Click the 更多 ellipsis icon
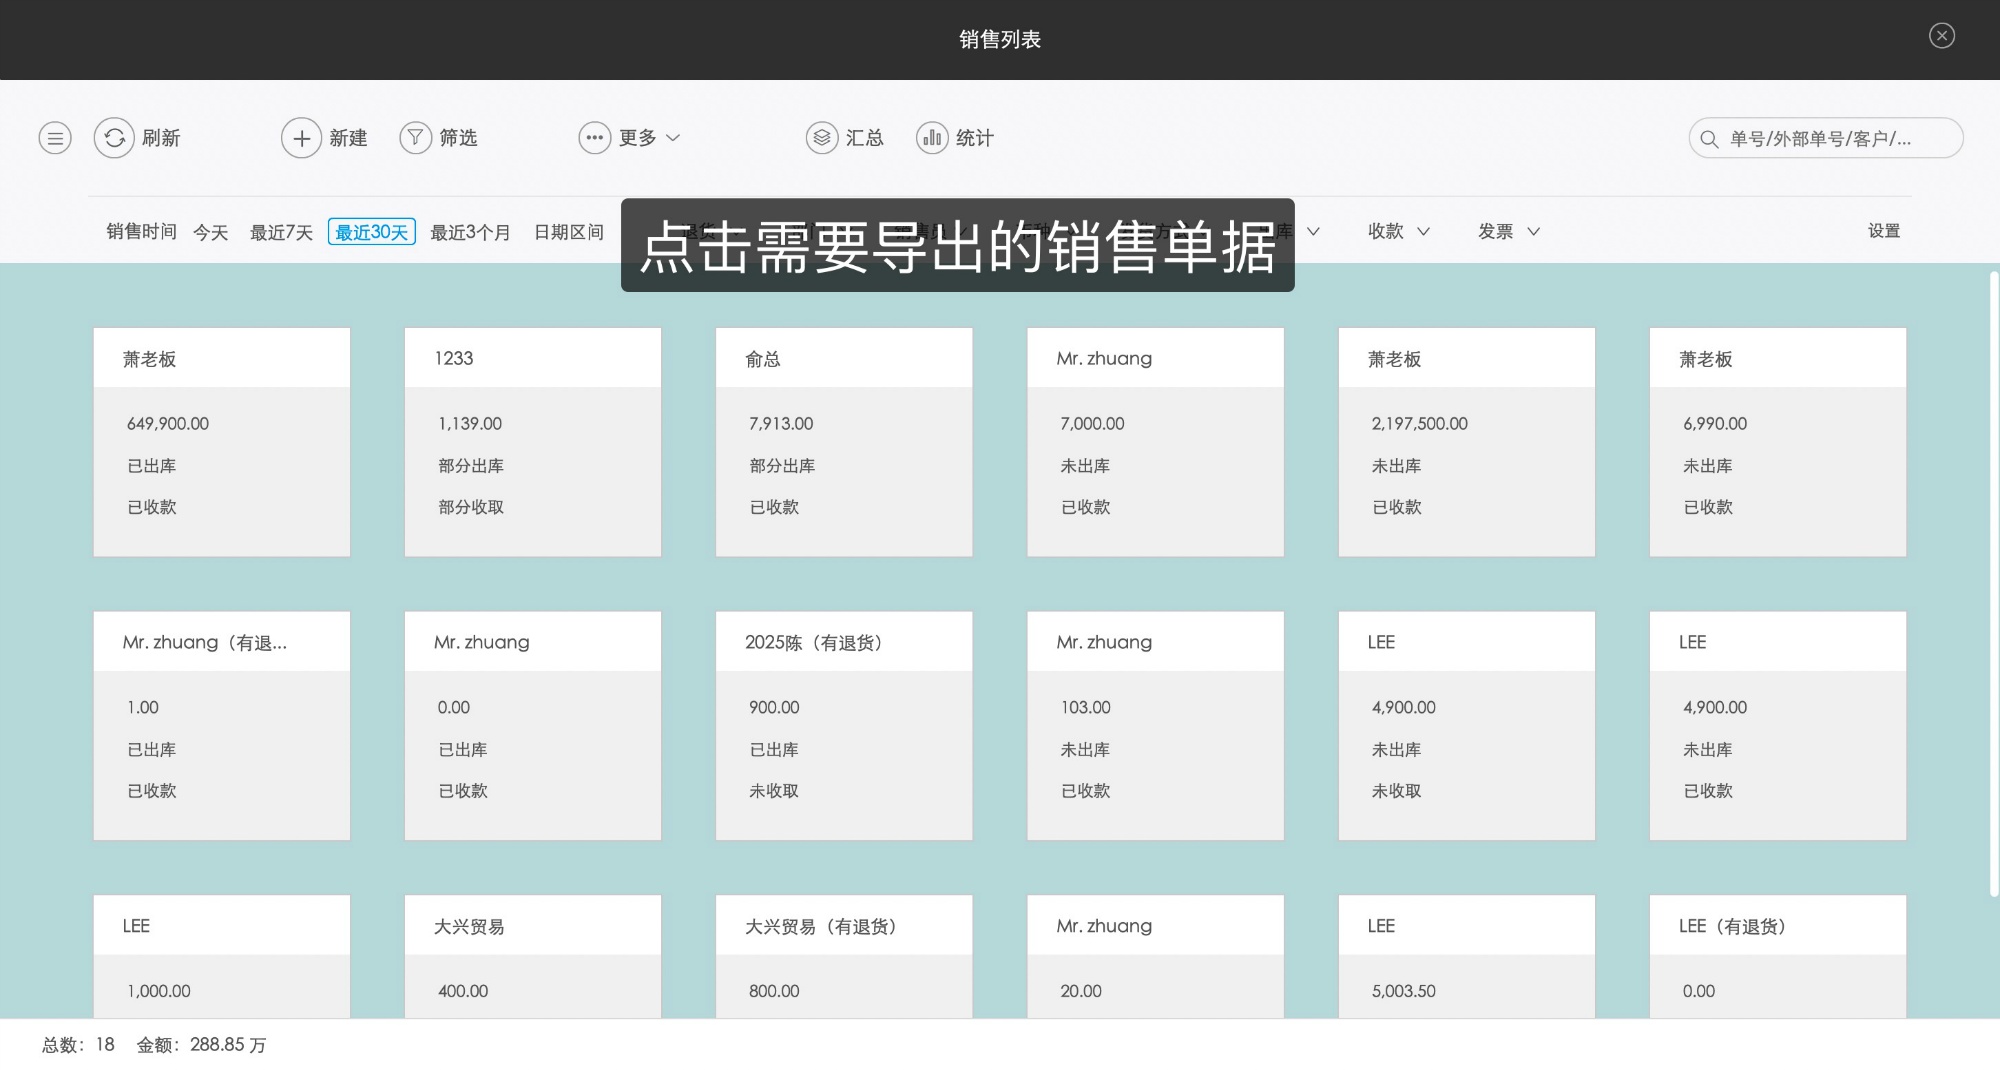The width and height of the screenshot is (2000, 1070). (x=595, y=138)
